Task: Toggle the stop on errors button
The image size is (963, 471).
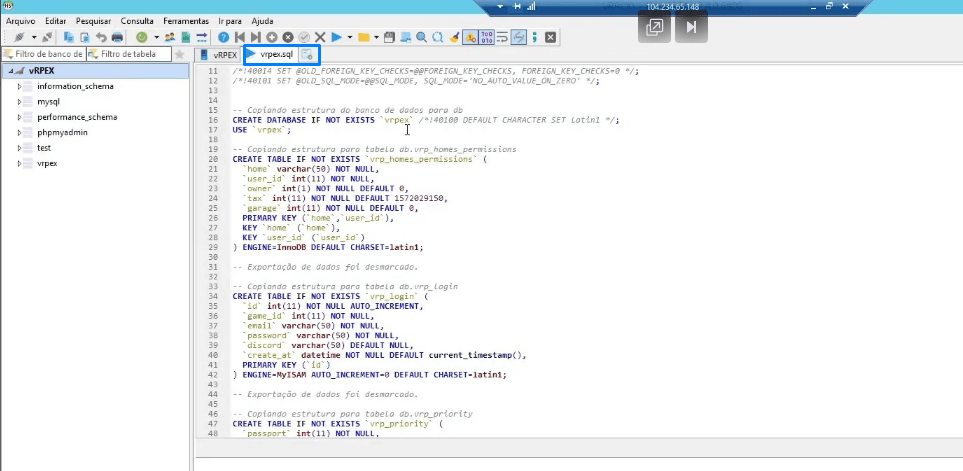Action: 470,37
